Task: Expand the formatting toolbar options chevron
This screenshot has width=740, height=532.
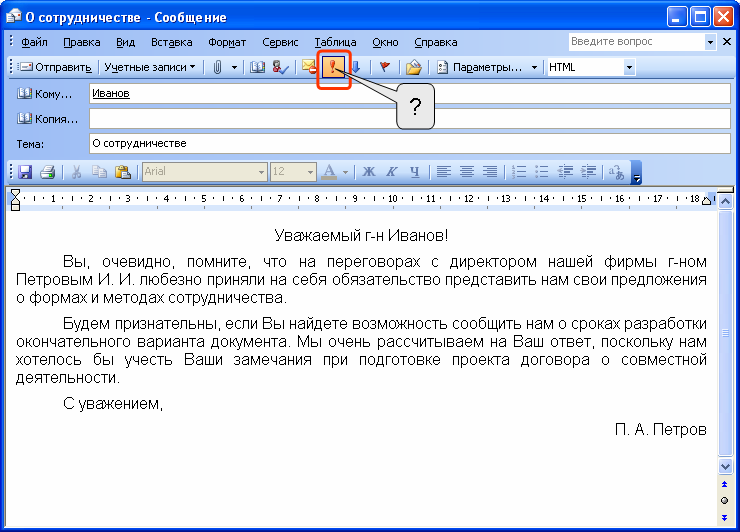Action: (636, 172)
